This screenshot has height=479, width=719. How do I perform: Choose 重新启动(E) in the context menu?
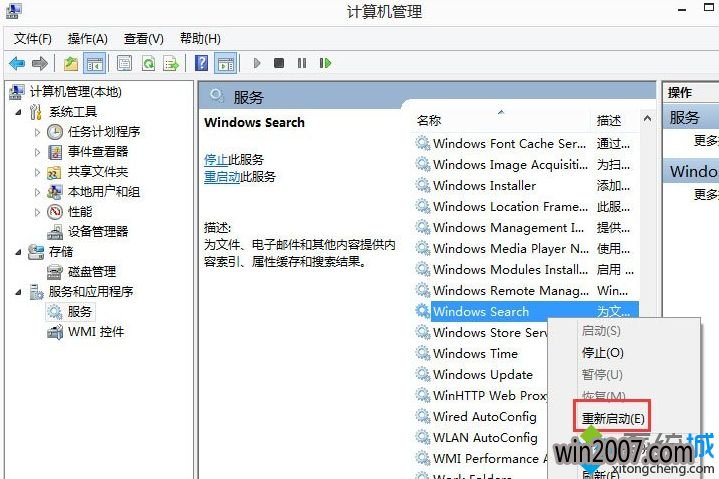(x=613, y=418)
